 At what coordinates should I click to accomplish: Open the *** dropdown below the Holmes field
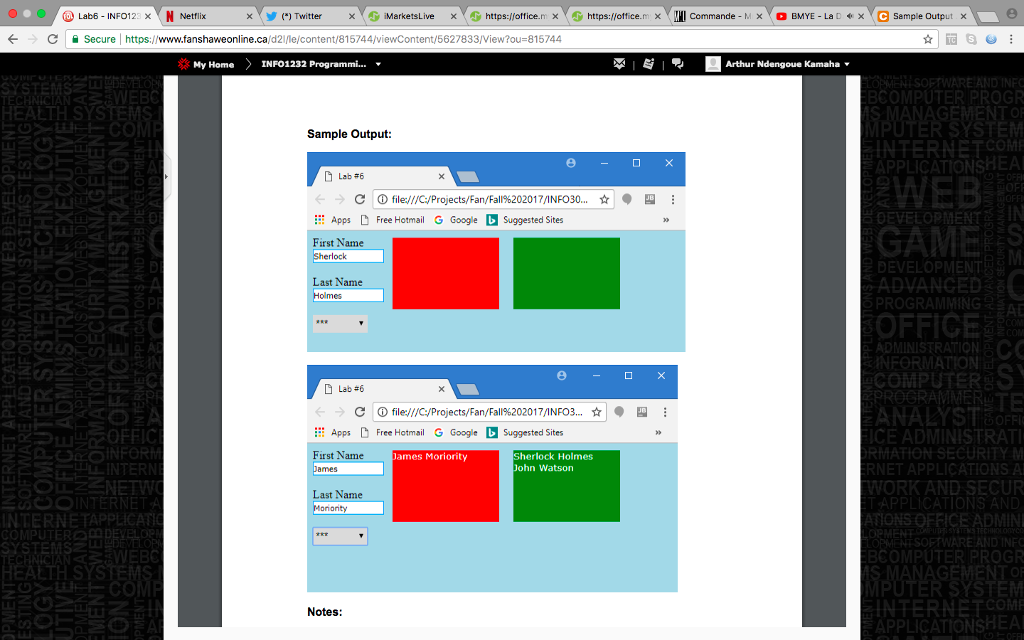(340, 323)
